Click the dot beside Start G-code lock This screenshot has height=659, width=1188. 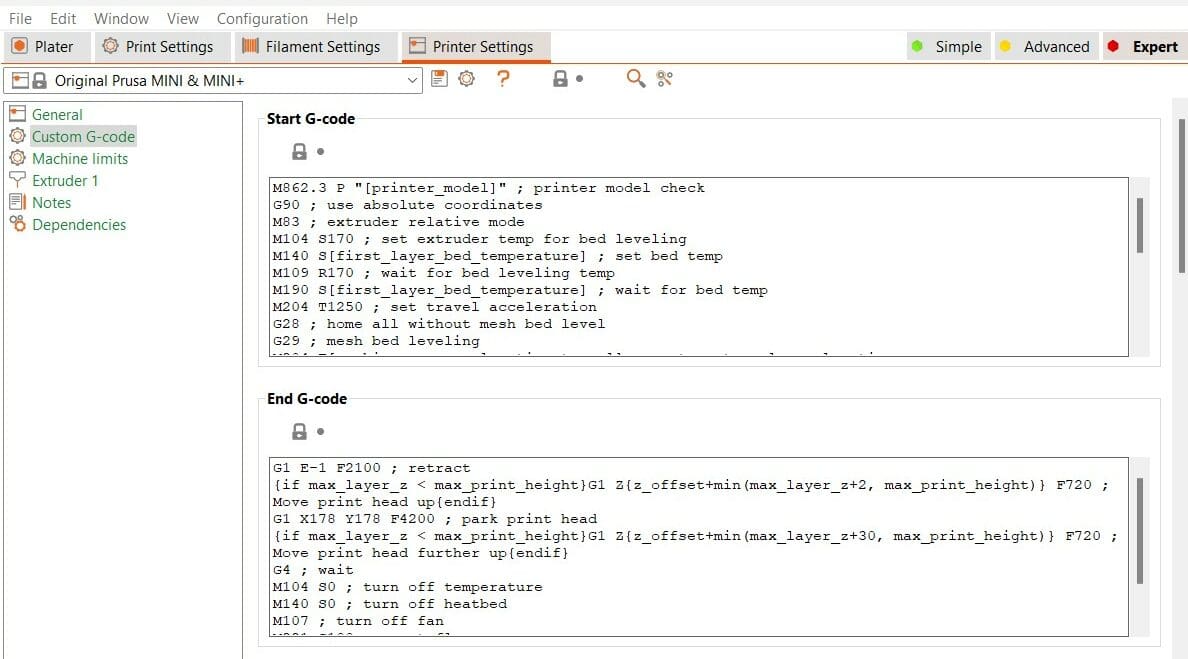coord(320,151)
